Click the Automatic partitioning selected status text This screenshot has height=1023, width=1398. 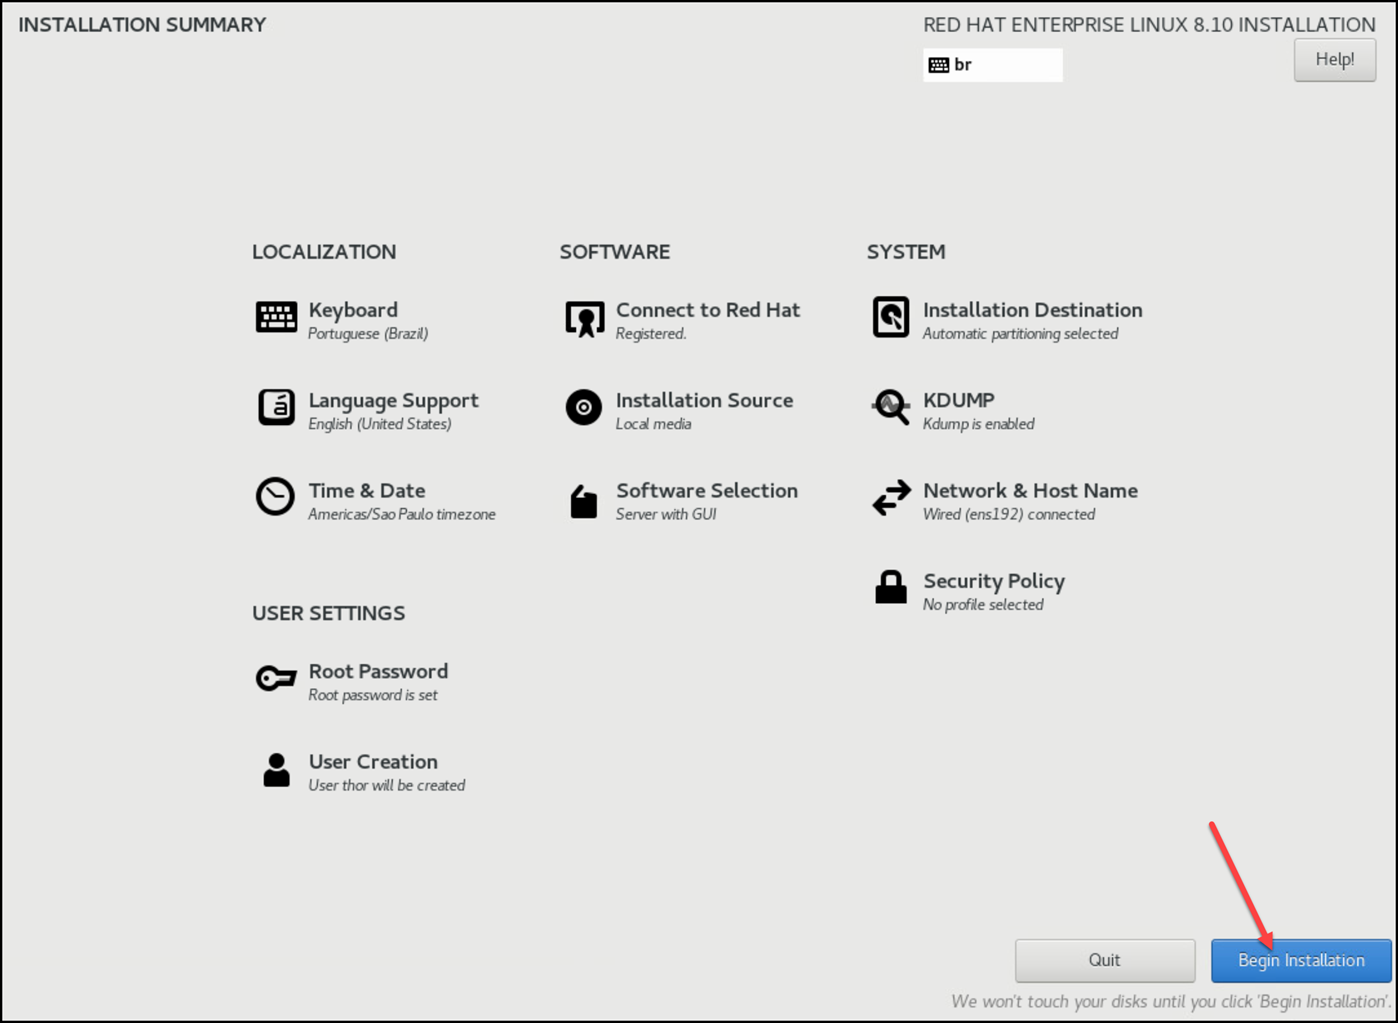[1020, 334]
